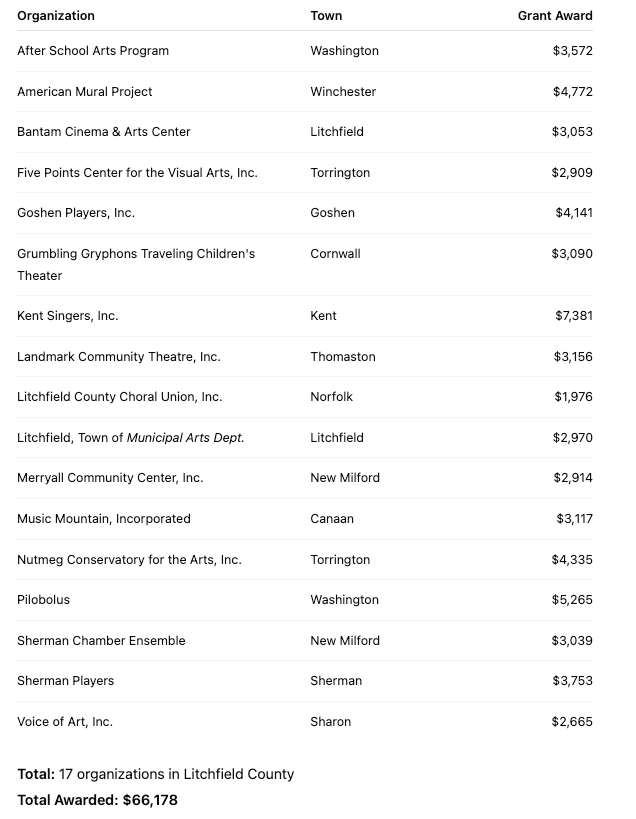Click the Sharon town cell
This screenshot has height=819, width=636.
331,722
